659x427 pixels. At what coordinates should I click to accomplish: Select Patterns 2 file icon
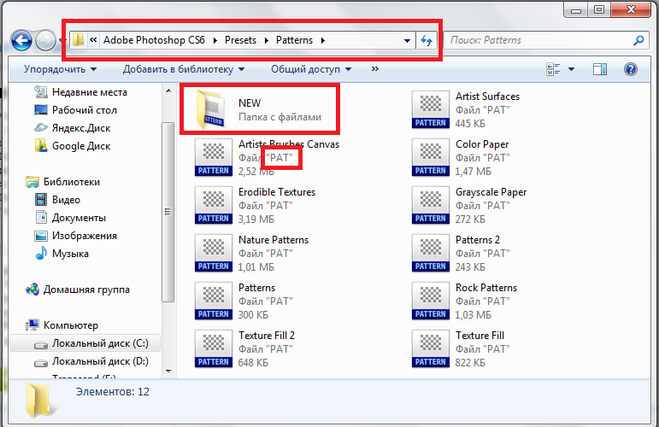pyautogui.click(x=431, y=253)
